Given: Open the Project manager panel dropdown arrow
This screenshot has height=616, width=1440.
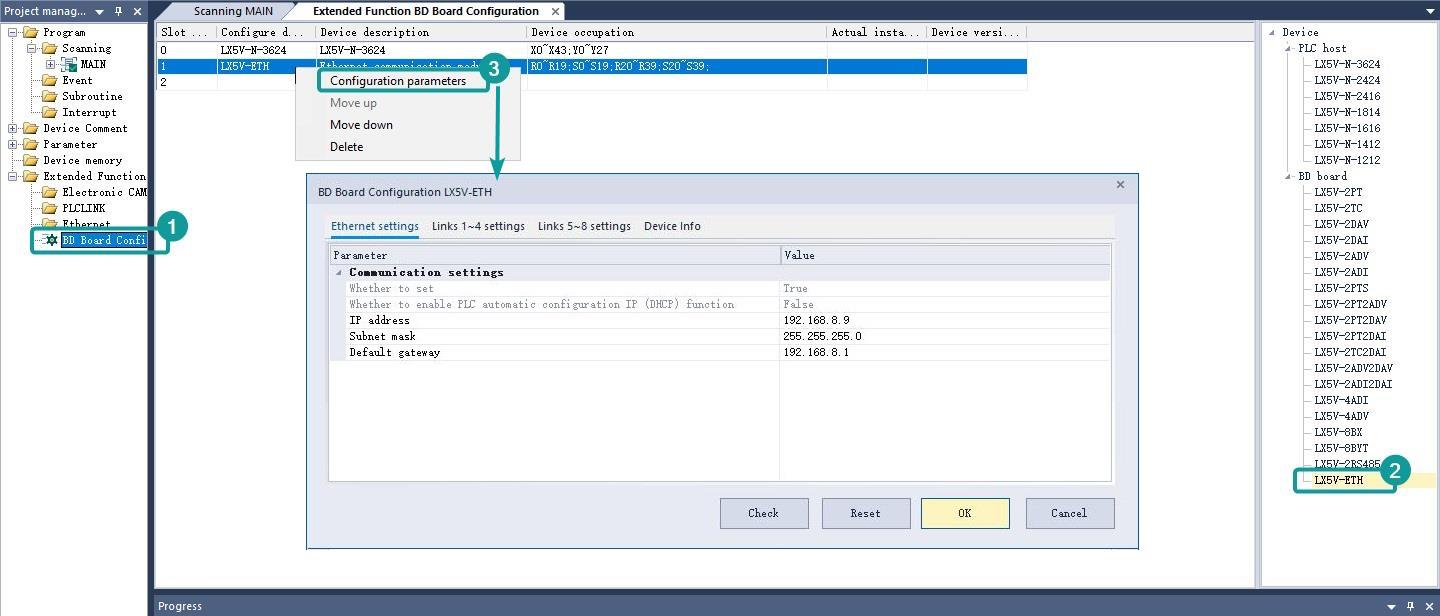Looking at the screenshot, I should (x=99, y=12).
